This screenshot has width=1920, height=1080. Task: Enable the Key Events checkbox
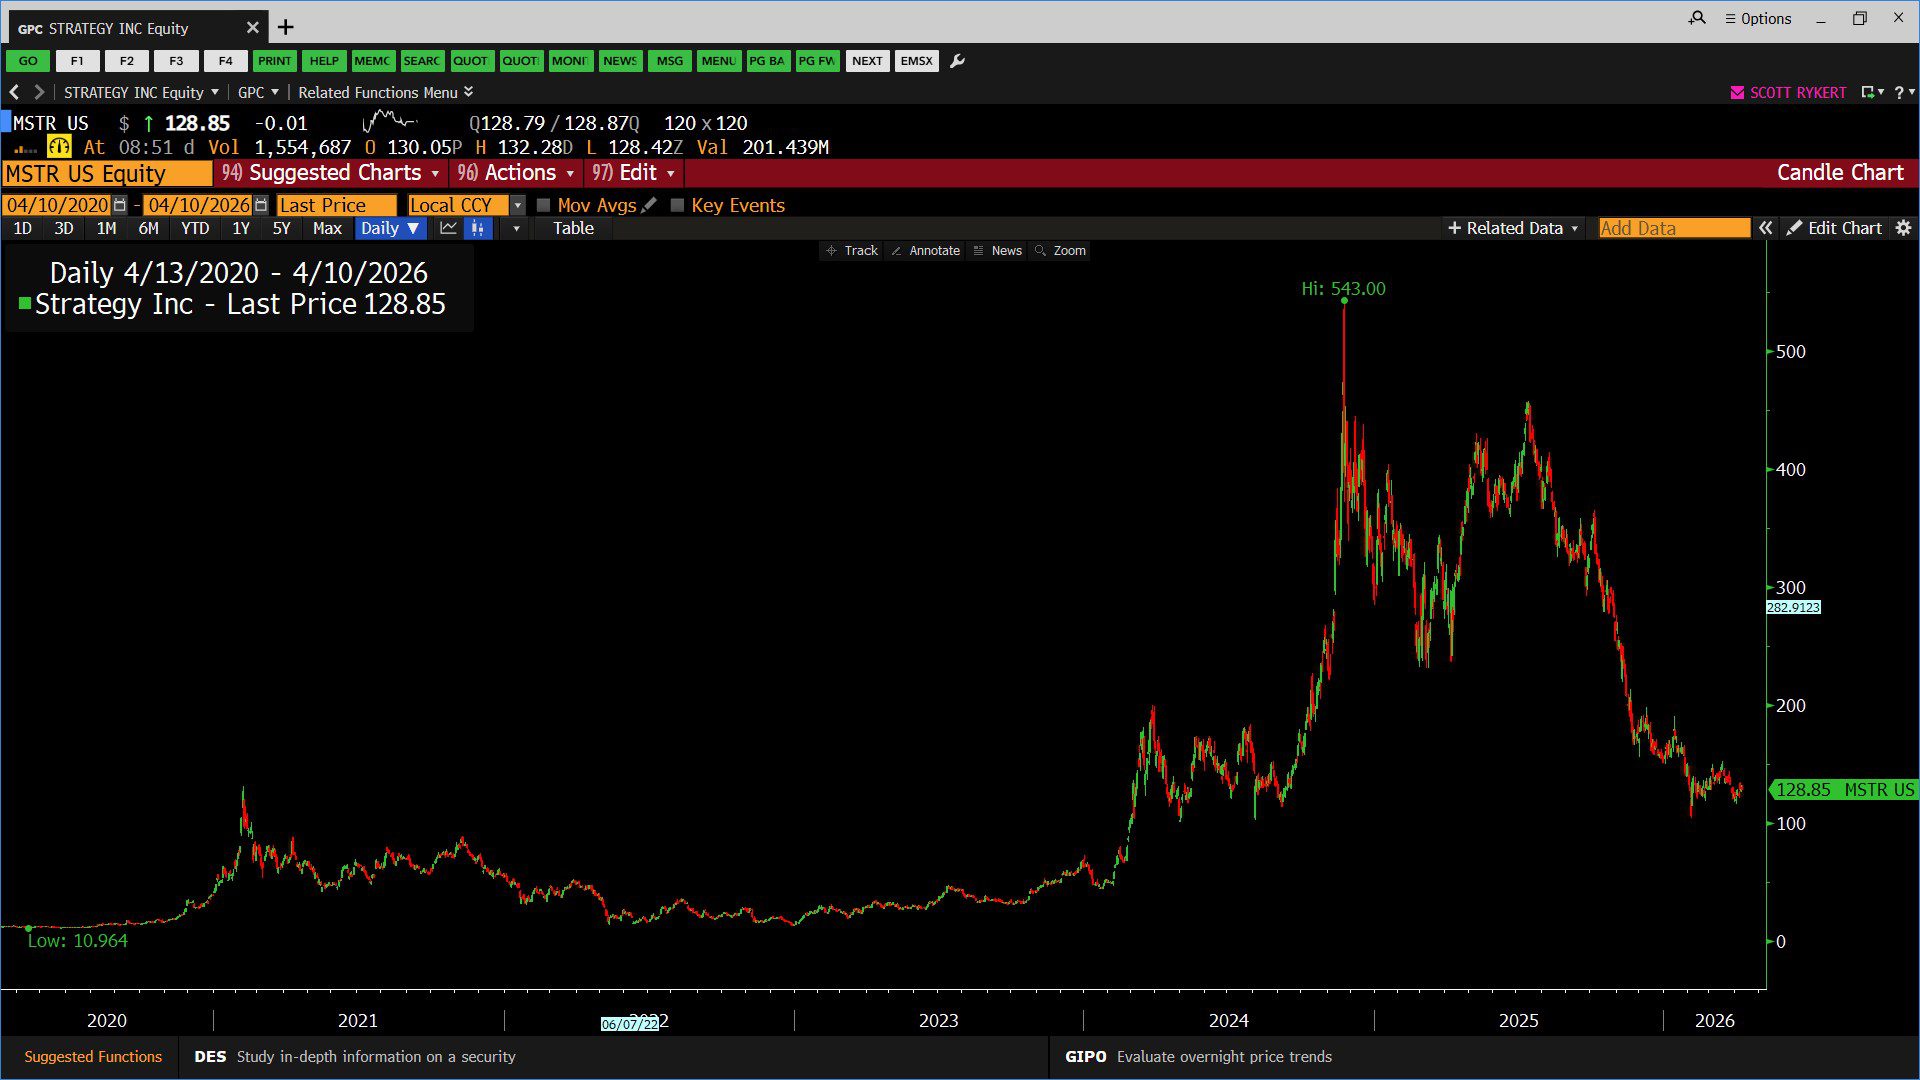pos(677,205)
